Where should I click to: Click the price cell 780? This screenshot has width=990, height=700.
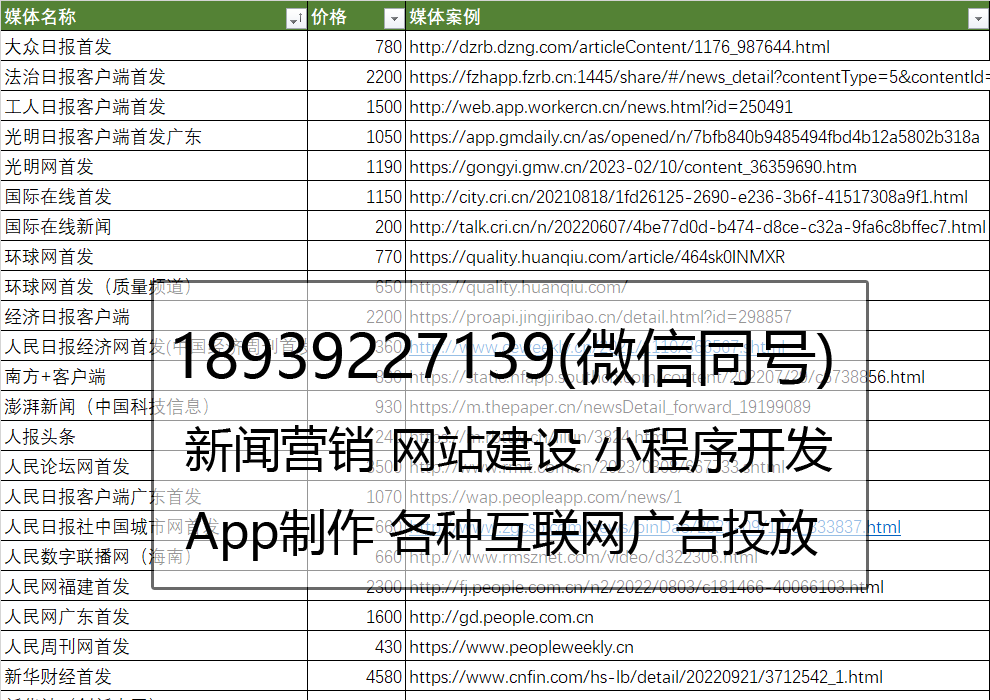pos(356,46)
